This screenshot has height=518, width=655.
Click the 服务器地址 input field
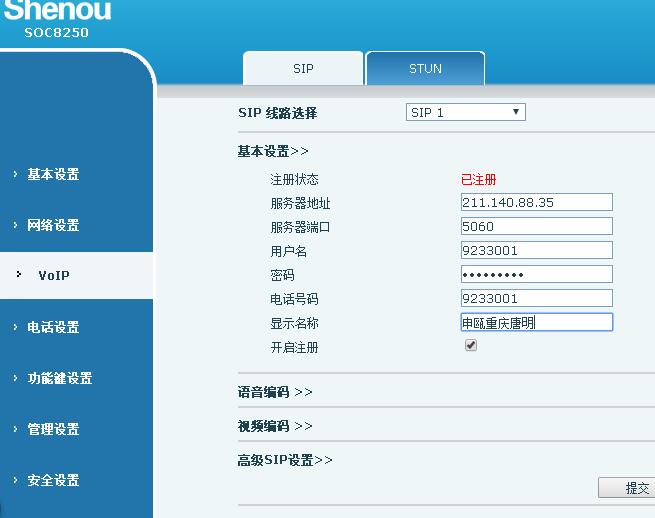coord(536,202)
